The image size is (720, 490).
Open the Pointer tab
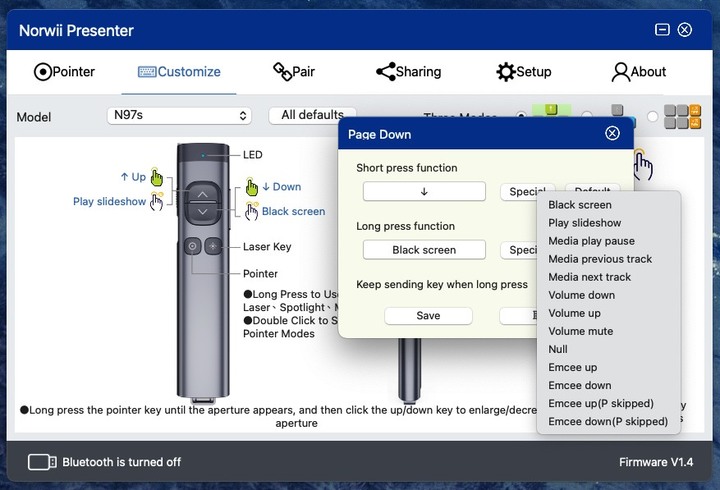point(64,72)
